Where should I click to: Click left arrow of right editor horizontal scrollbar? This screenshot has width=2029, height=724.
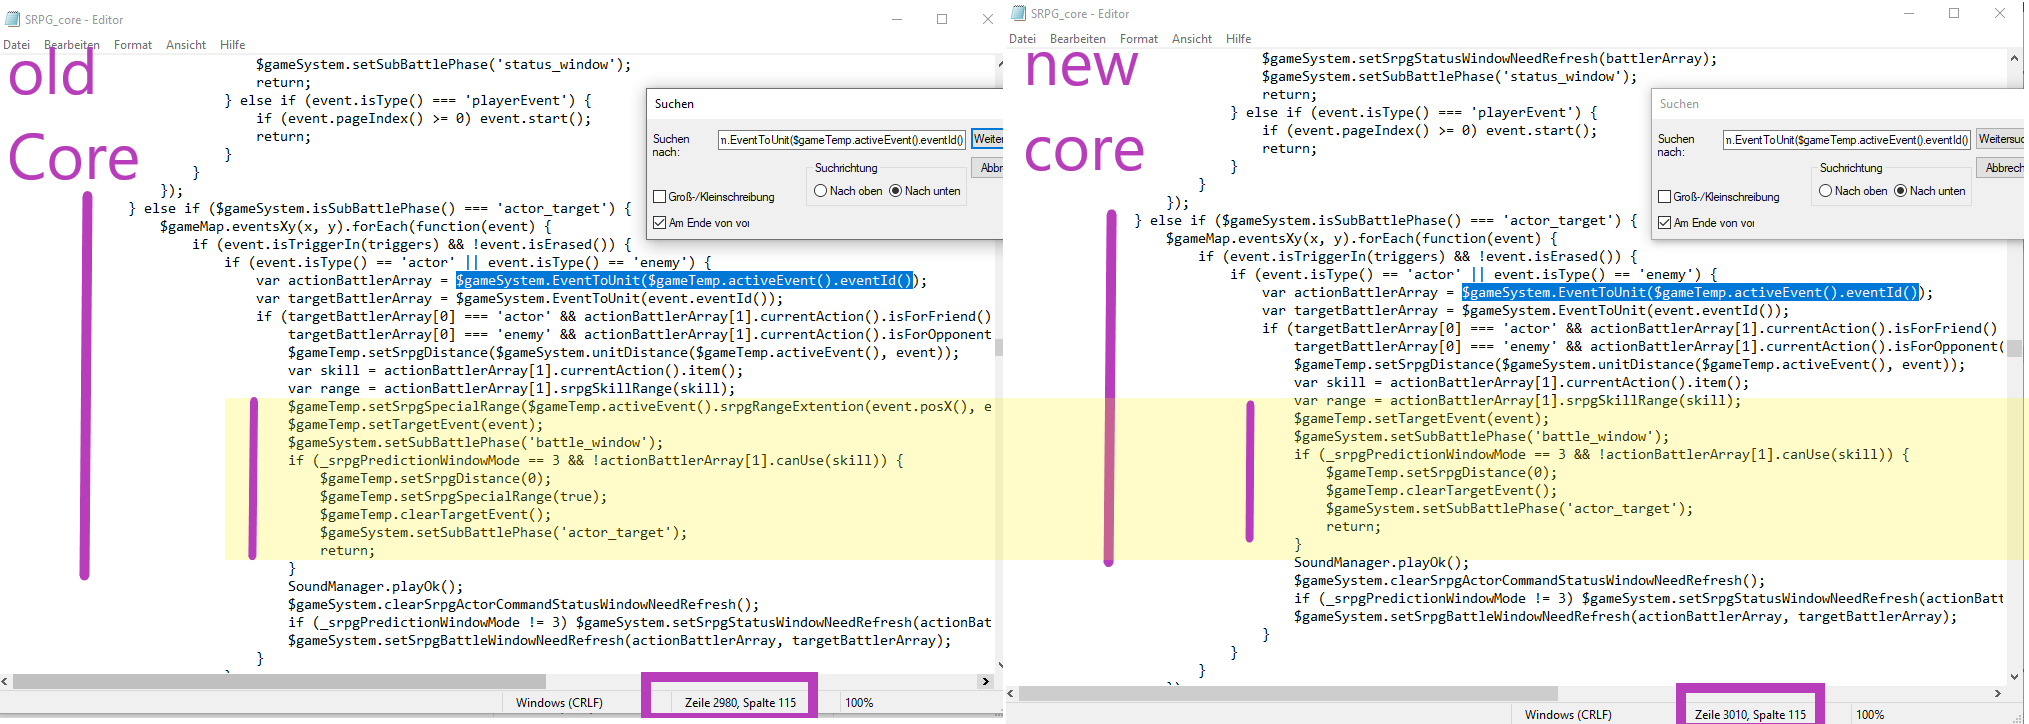click(1011, 693)
